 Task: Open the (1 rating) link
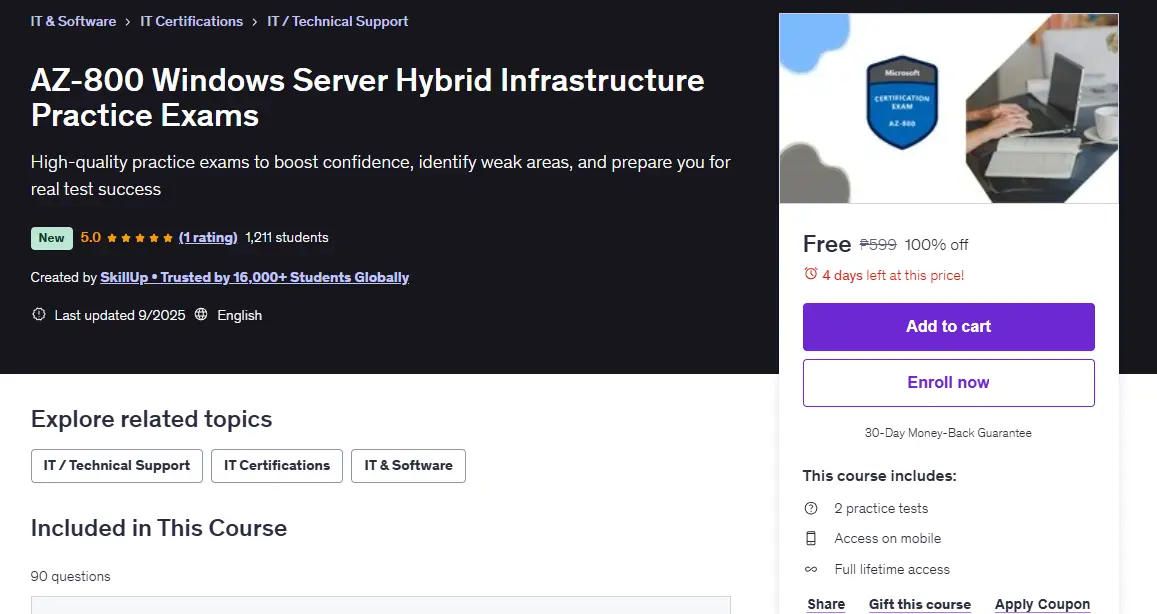pyautogui.click(x=208, y=238)
